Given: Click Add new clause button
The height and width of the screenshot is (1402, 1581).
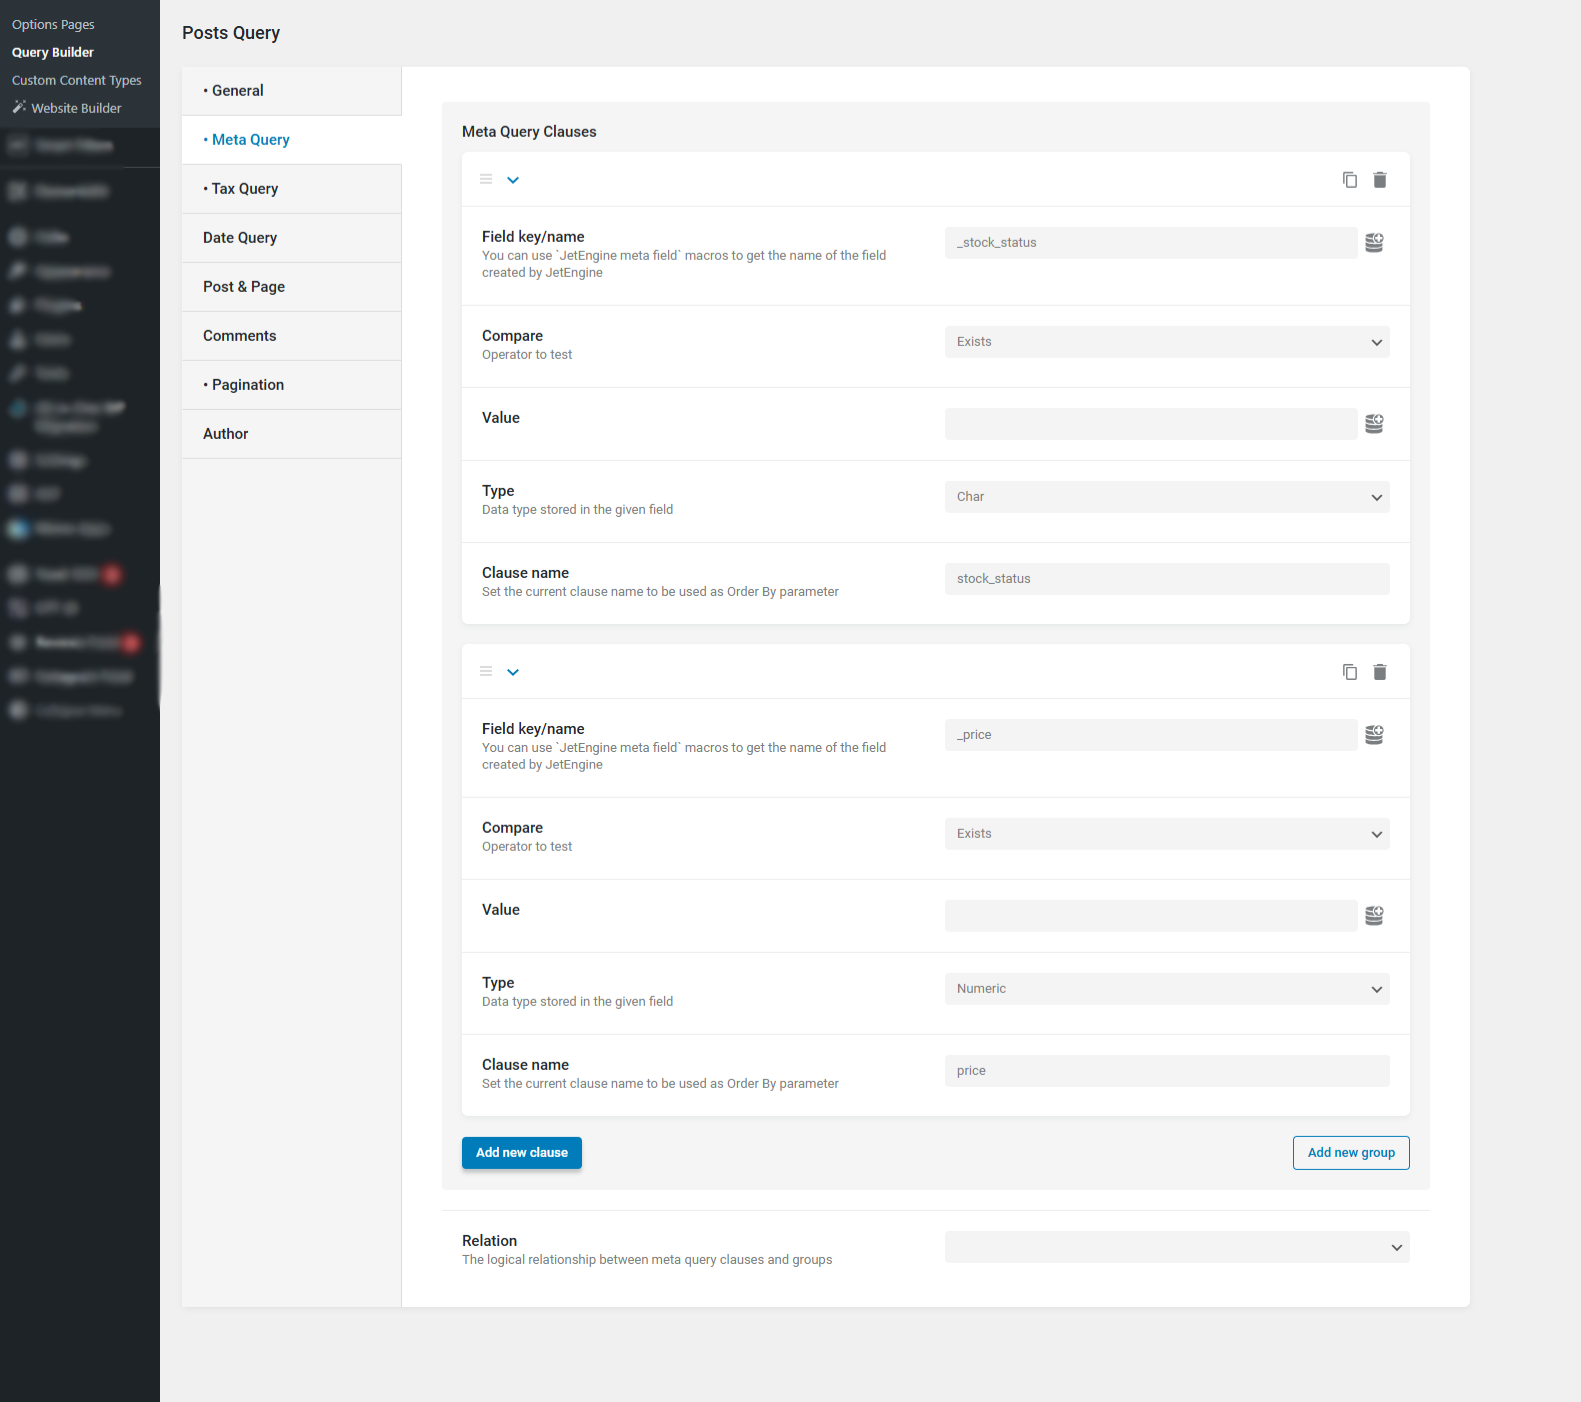Looking at the screenshot, I should [521, 1153].
